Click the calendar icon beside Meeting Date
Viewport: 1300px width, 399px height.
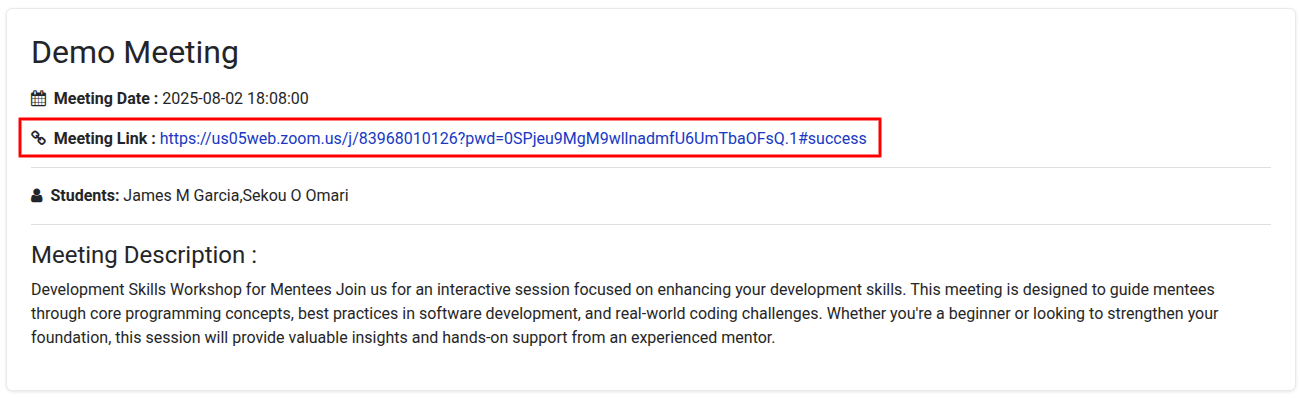[x=38, y=98]
